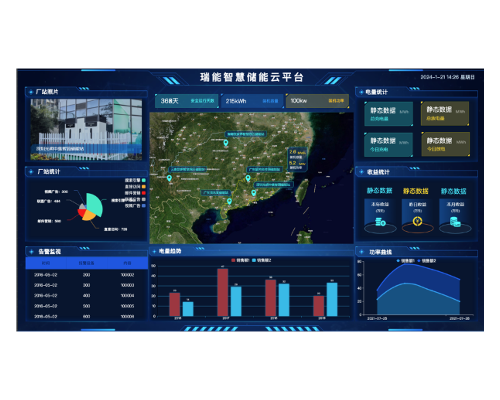
Task: Click the northernmost location pin on map
Action: [x=226, y=143]
